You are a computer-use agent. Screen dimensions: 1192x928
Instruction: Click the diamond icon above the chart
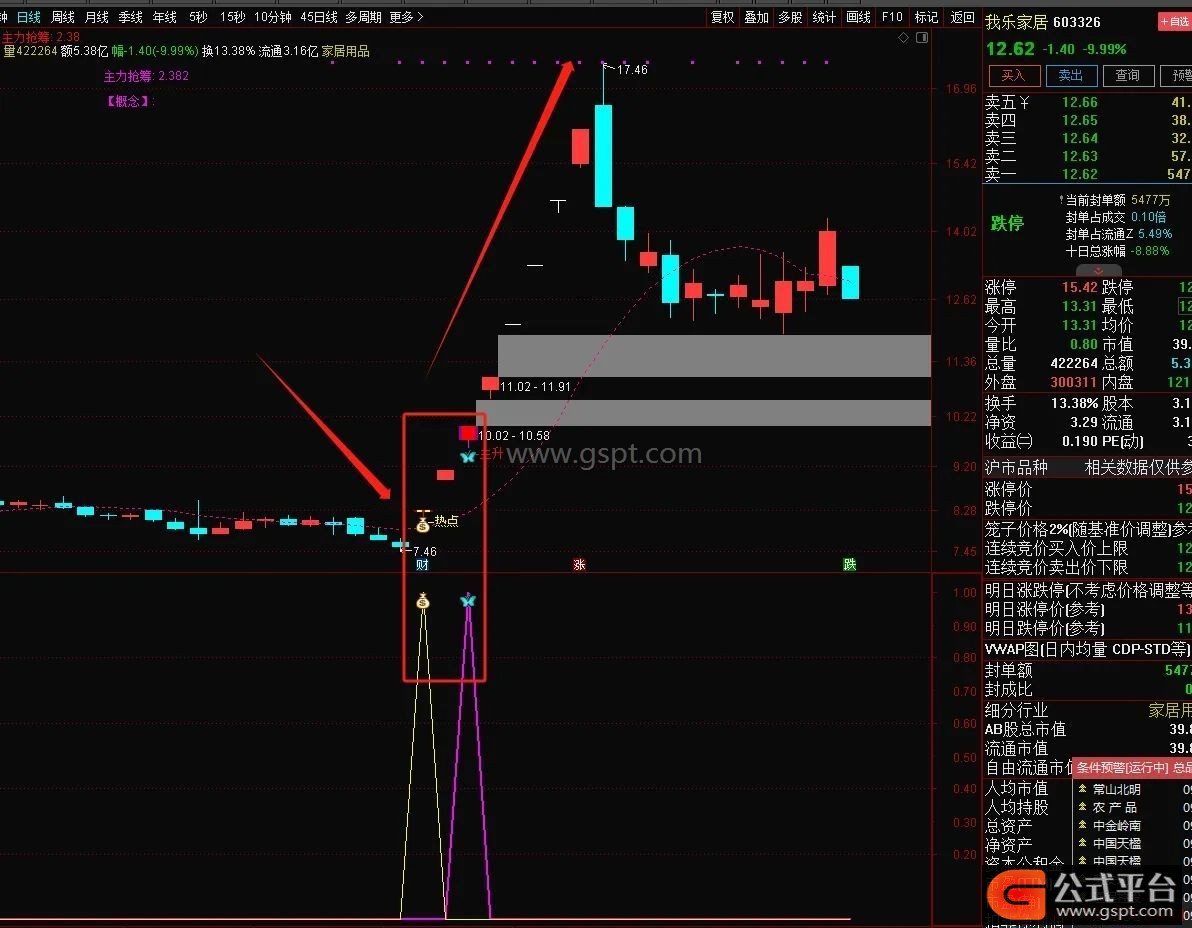click(x=903, y=37)
